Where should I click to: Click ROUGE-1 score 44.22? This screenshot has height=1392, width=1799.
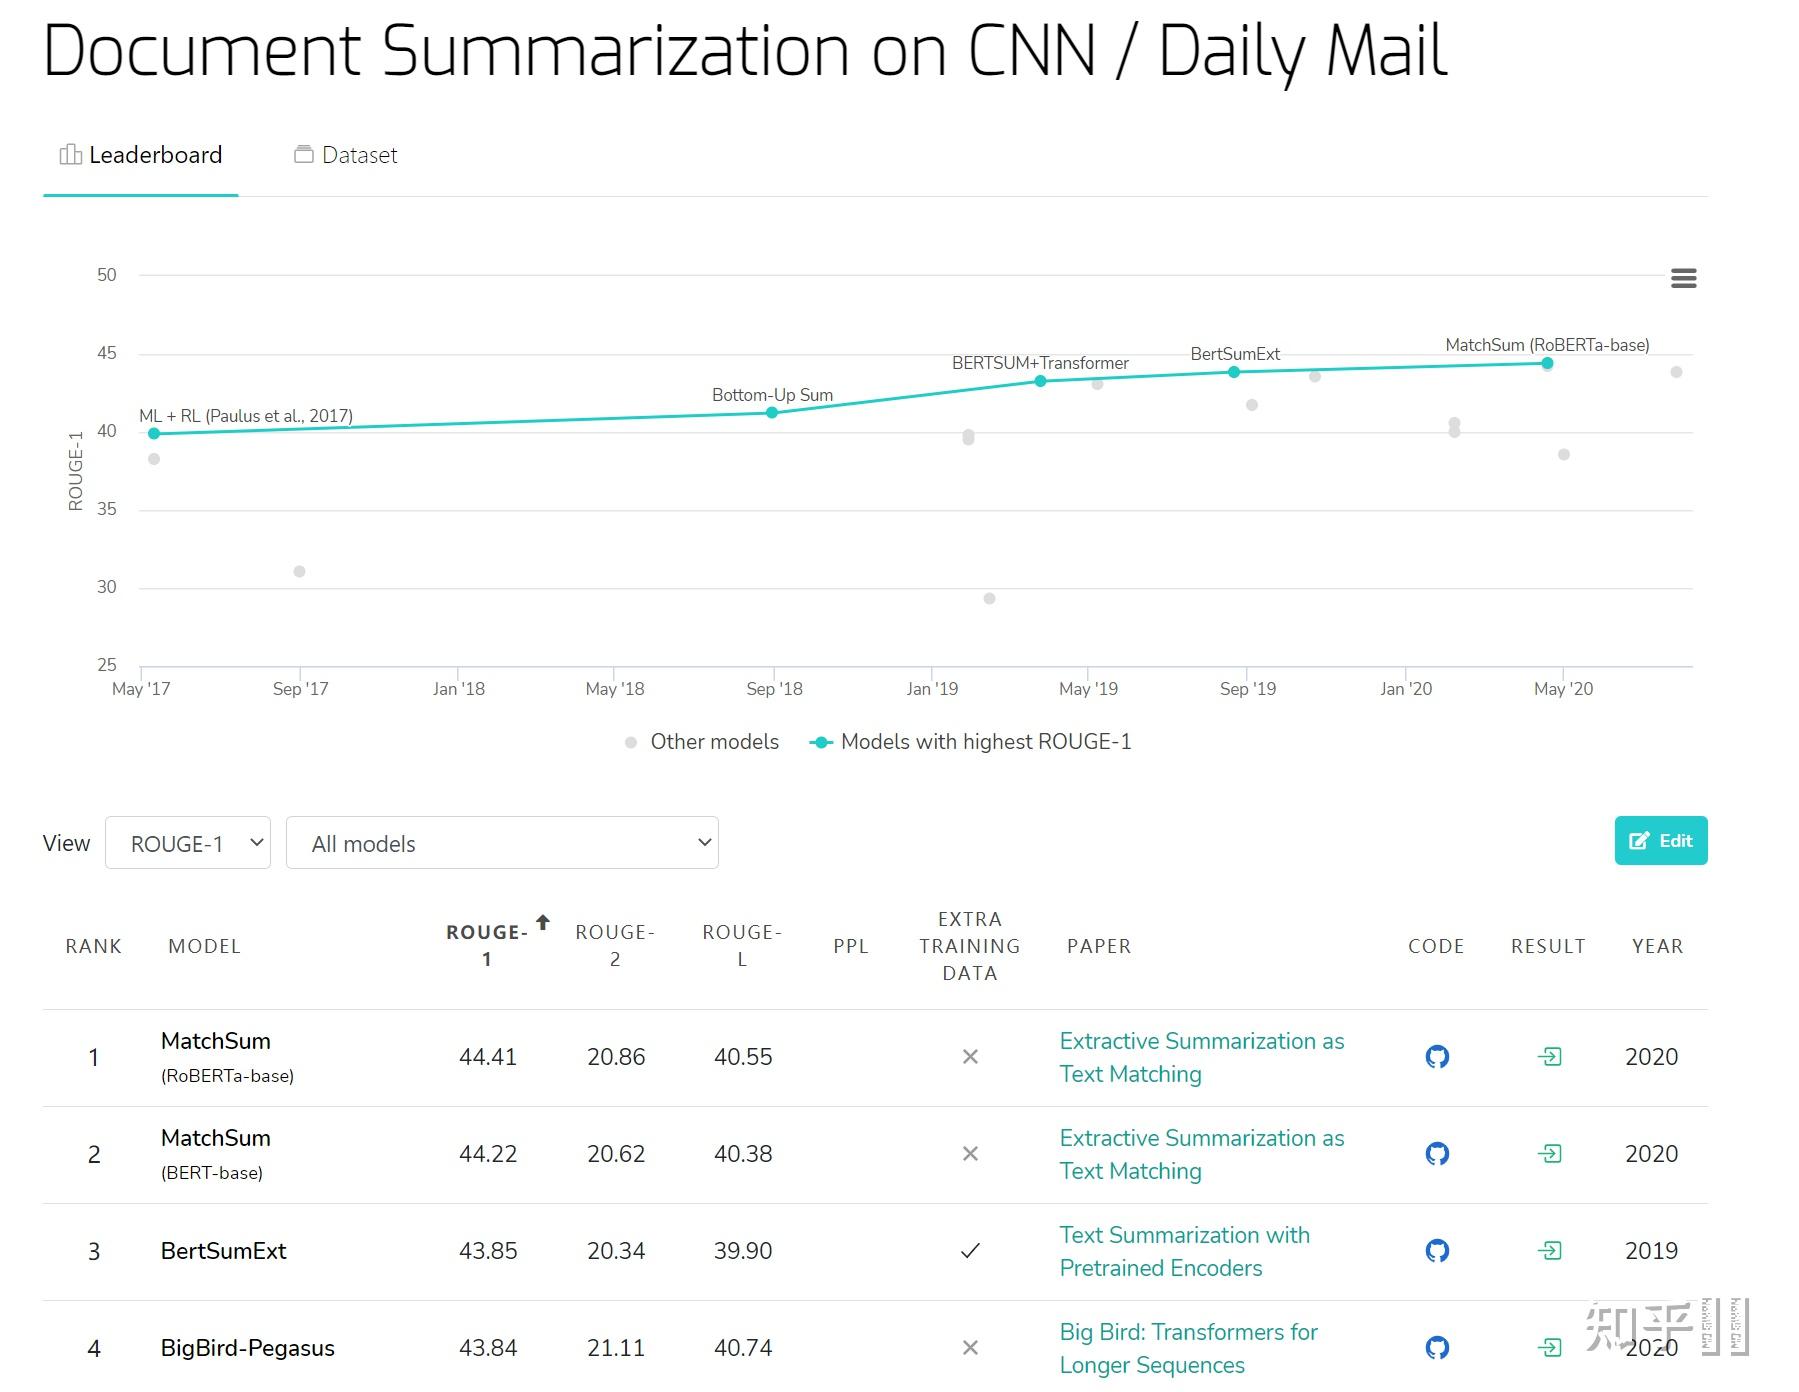point(488,1154)
